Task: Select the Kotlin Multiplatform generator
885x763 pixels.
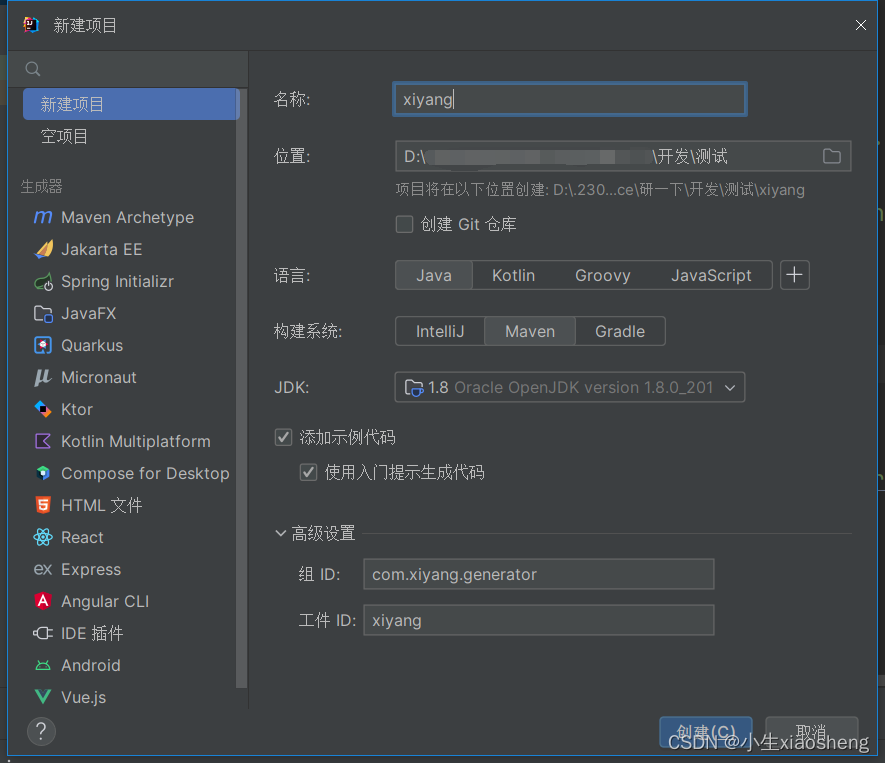Action: point(127,441)
